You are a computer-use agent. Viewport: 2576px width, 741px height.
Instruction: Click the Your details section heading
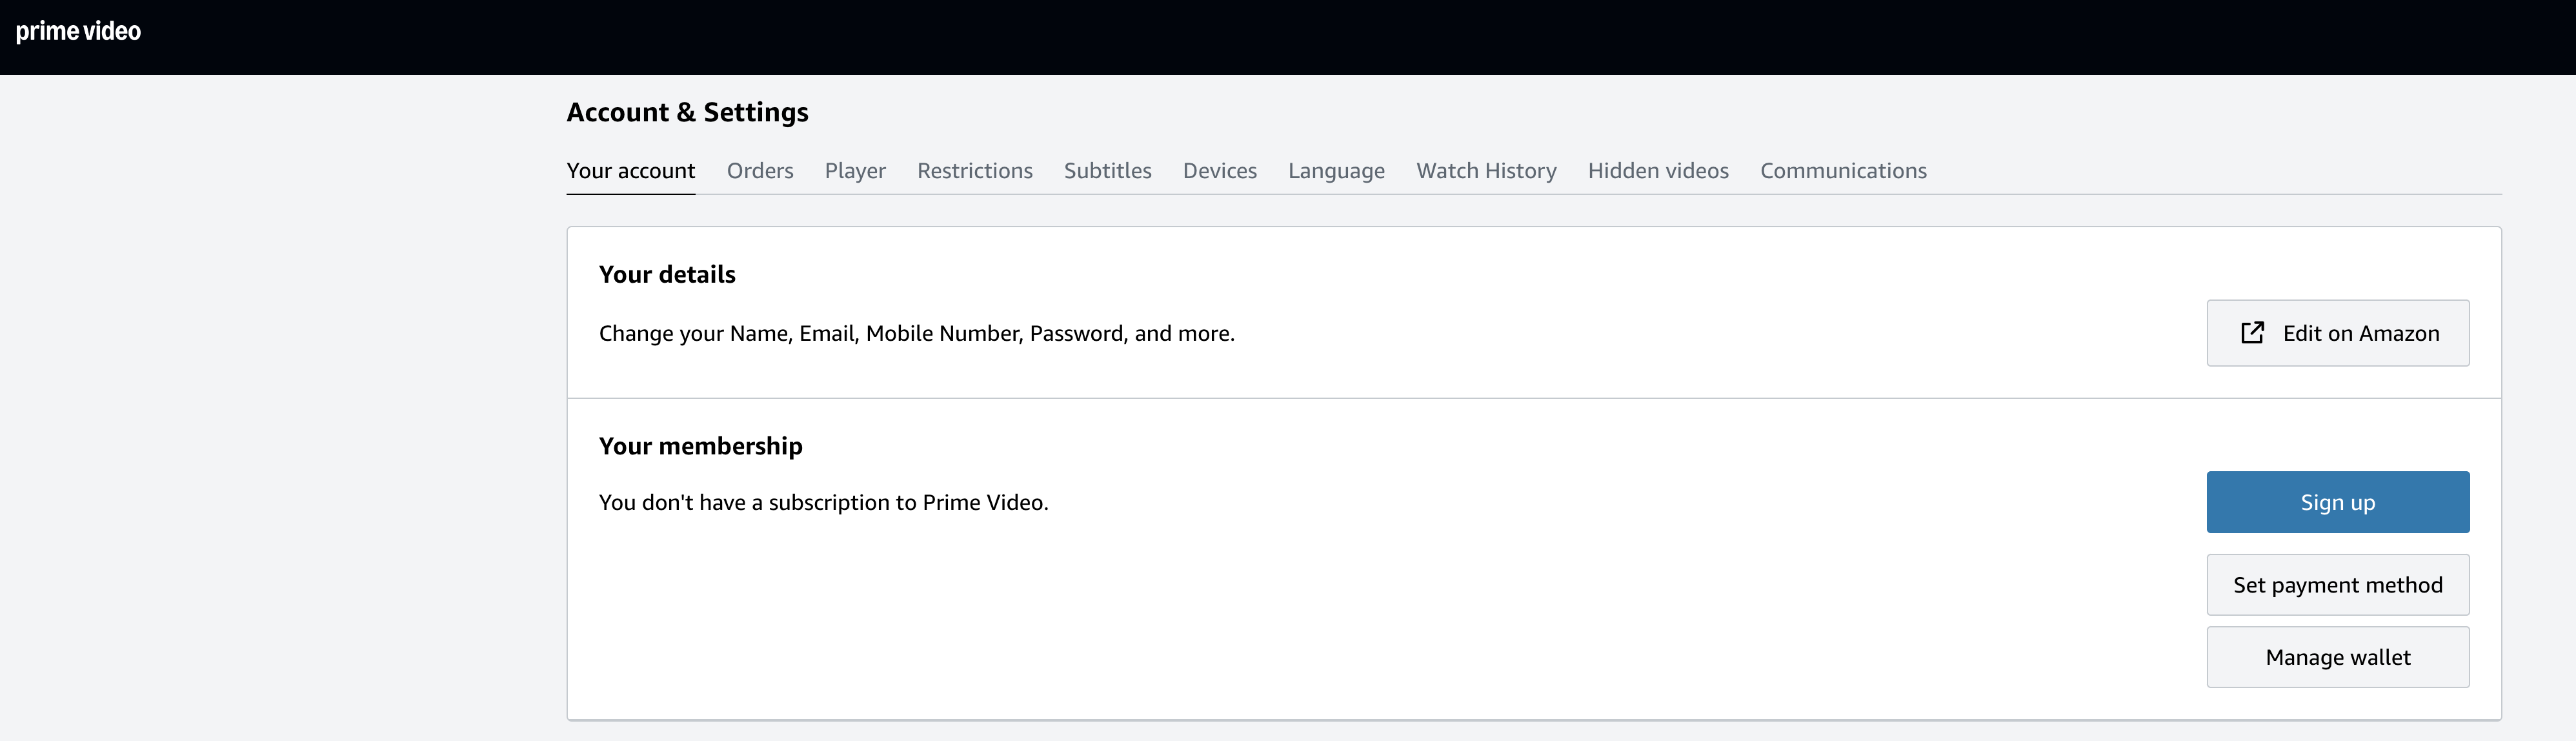(667, 275)
